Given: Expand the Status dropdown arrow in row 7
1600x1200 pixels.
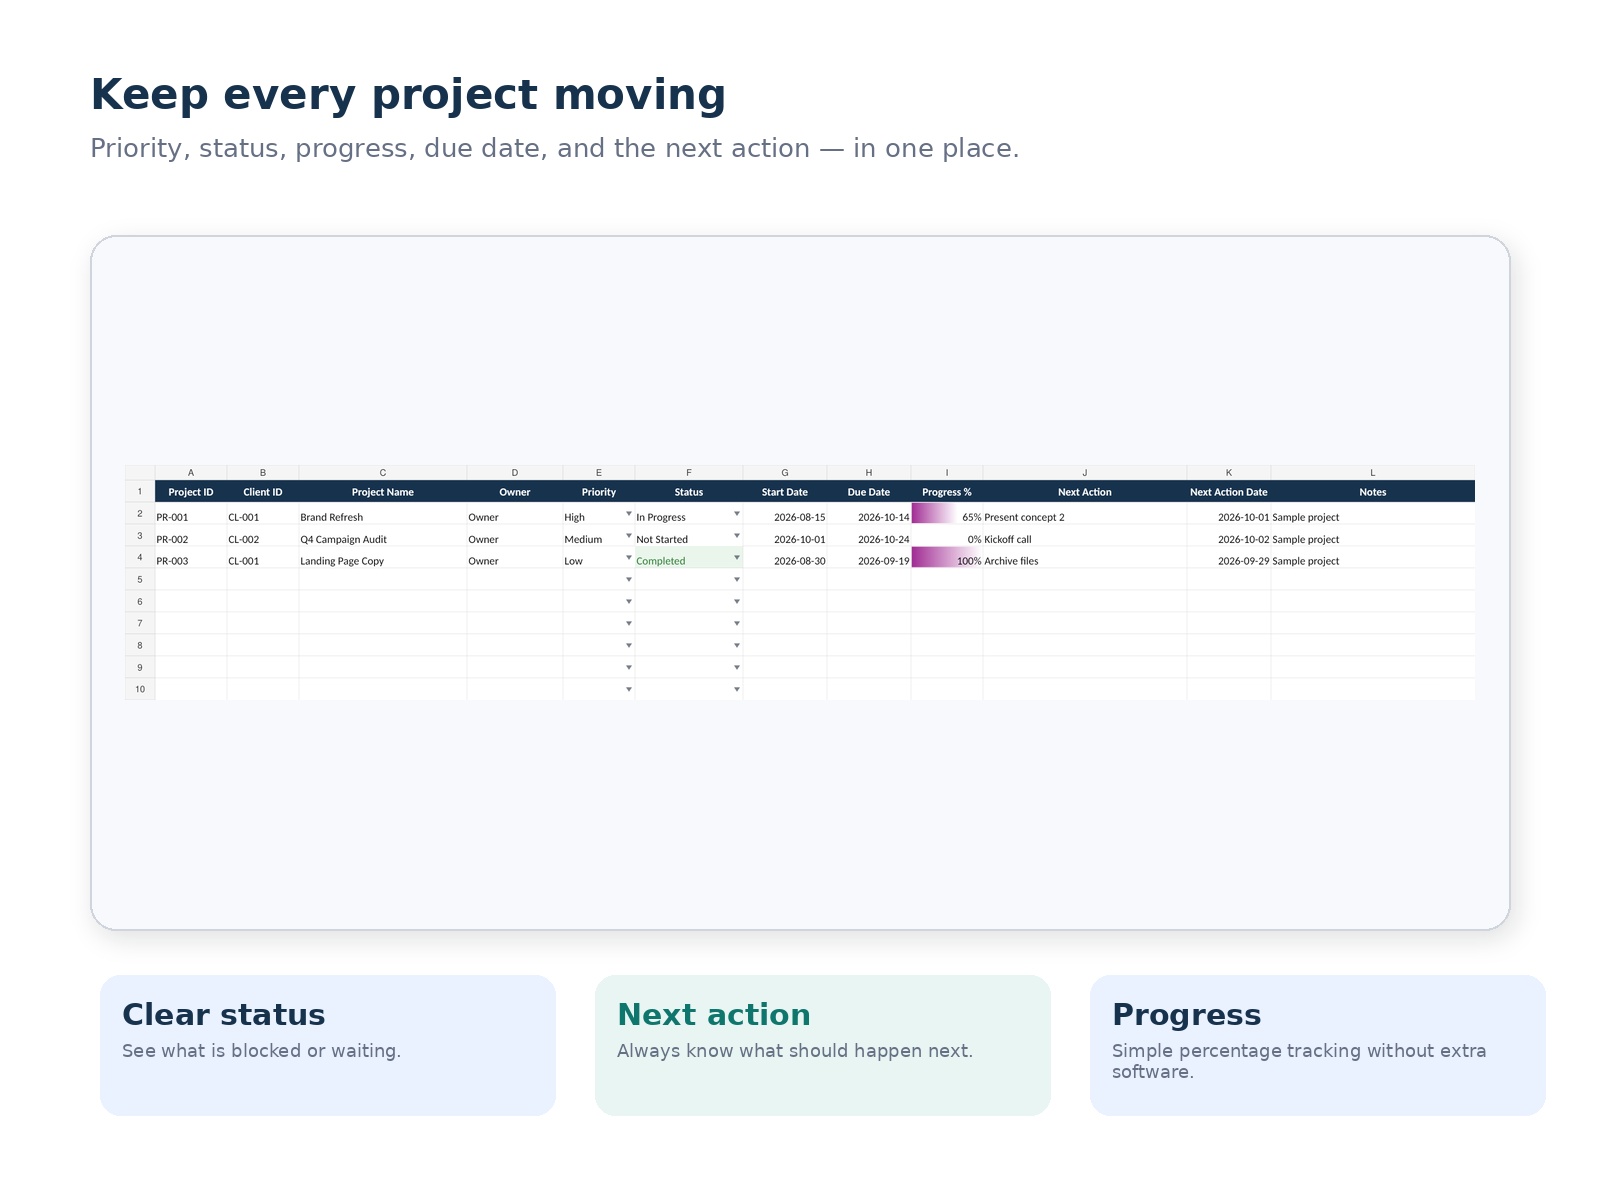Looking at the screenshot, I should [x=737, y=624].
